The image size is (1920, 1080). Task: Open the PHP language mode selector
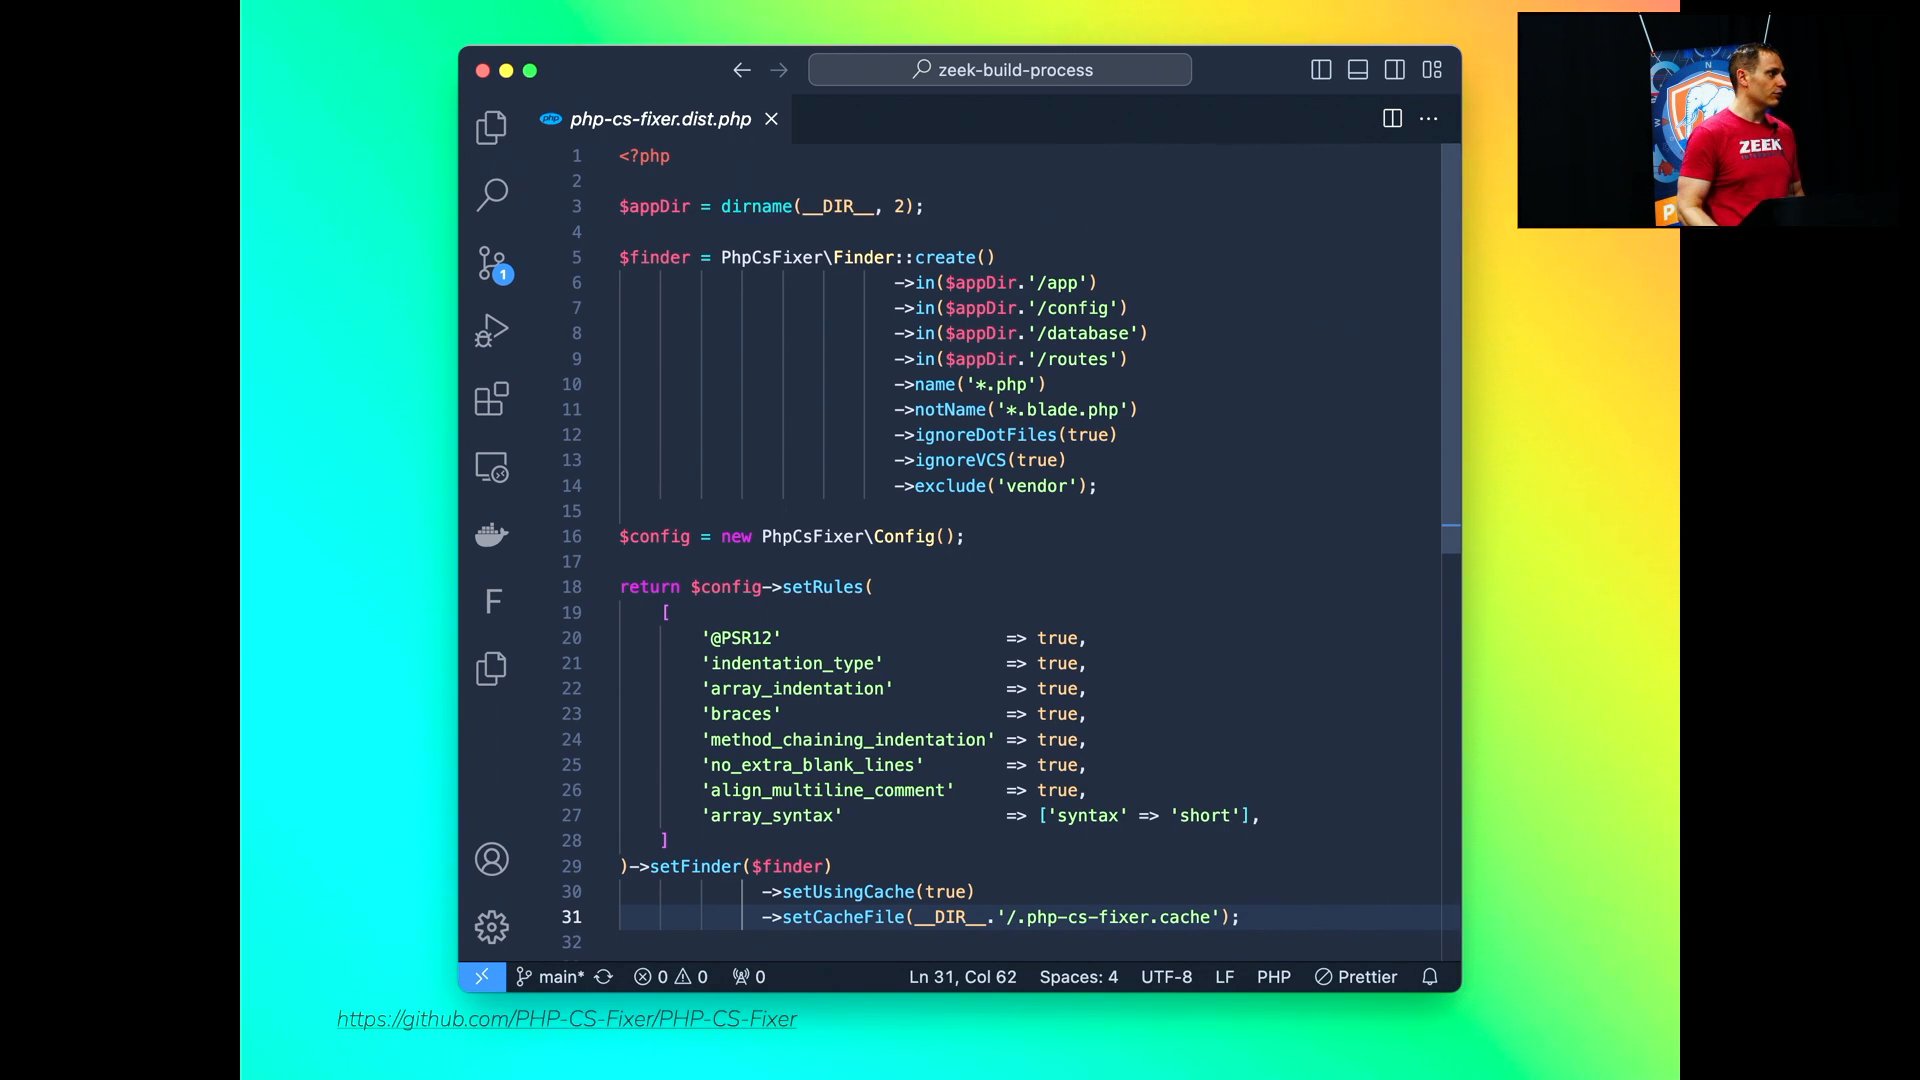click(1273, 977)
